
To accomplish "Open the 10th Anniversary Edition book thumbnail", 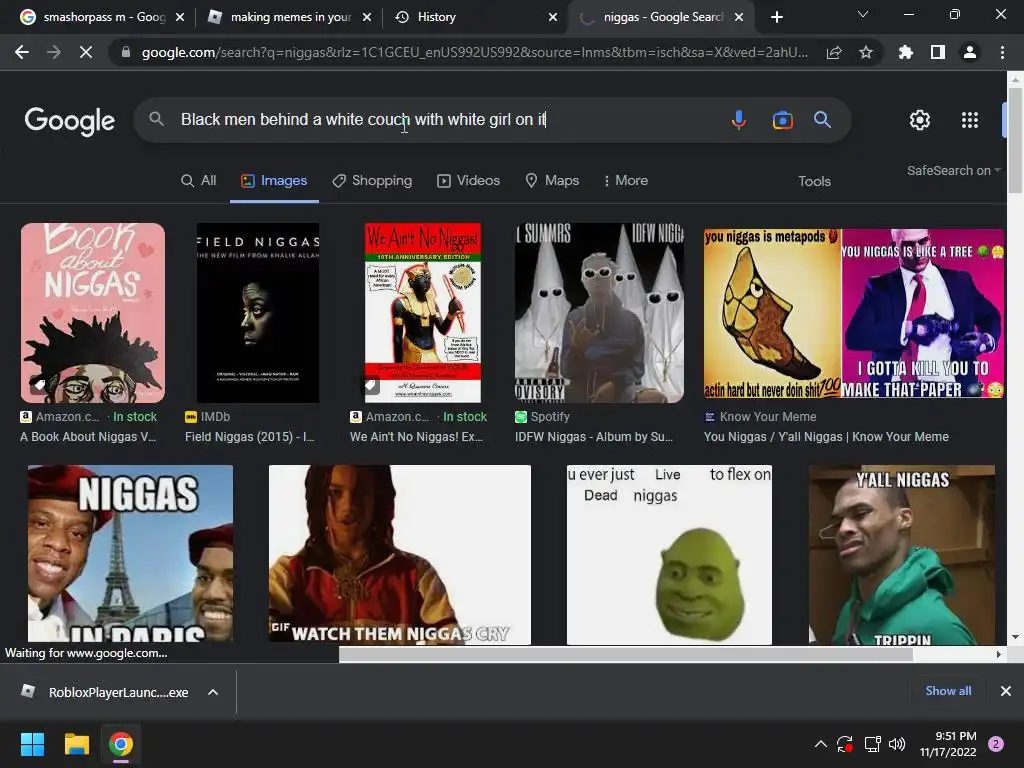I will coord(423,313).
